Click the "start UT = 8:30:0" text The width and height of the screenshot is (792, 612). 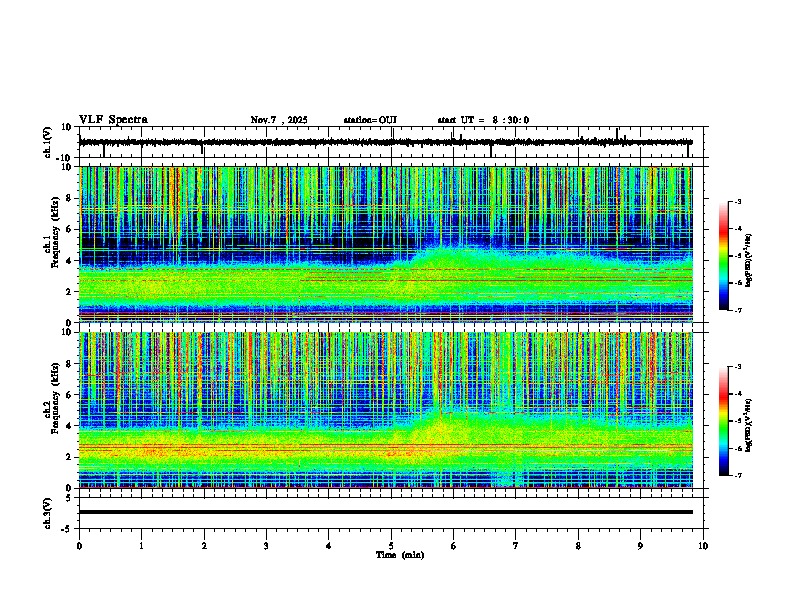pyautogui.click(x=483, y=120)
